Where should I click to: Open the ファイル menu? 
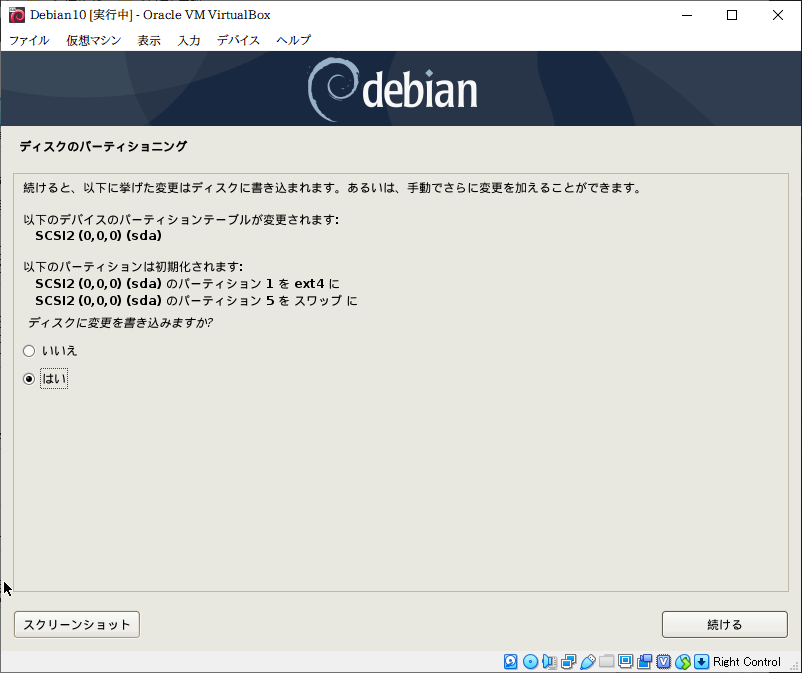click(29, 40)
